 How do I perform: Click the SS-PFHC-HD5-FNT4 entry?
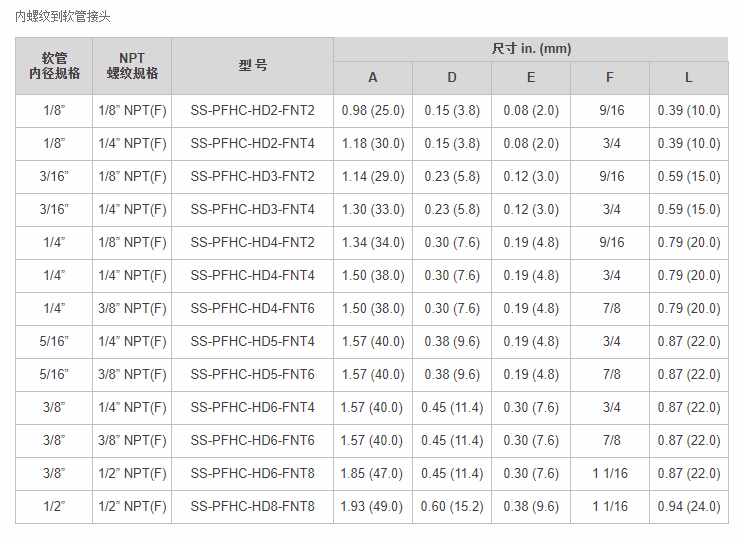(x=252, y=342)
